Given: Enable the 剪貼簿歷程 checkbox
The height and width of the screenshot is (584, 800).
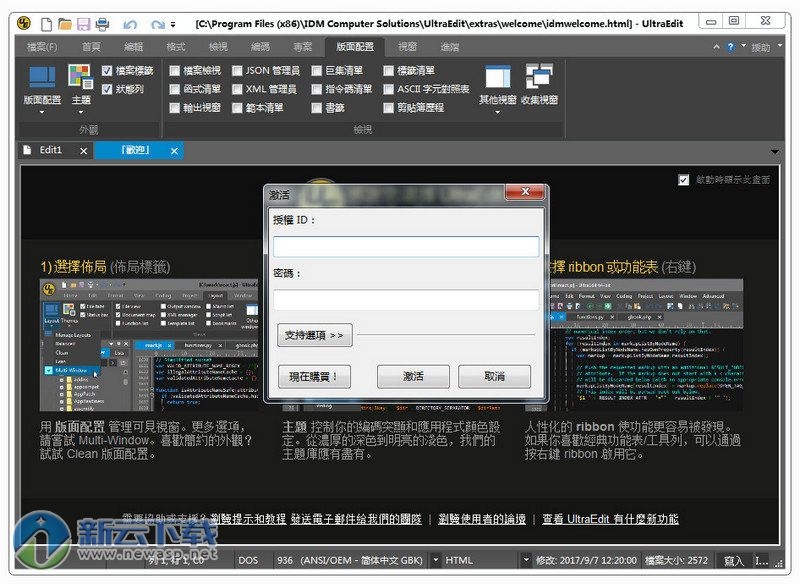Looking at the screenshot, I should pyautogui.click(x=389, y=108).
